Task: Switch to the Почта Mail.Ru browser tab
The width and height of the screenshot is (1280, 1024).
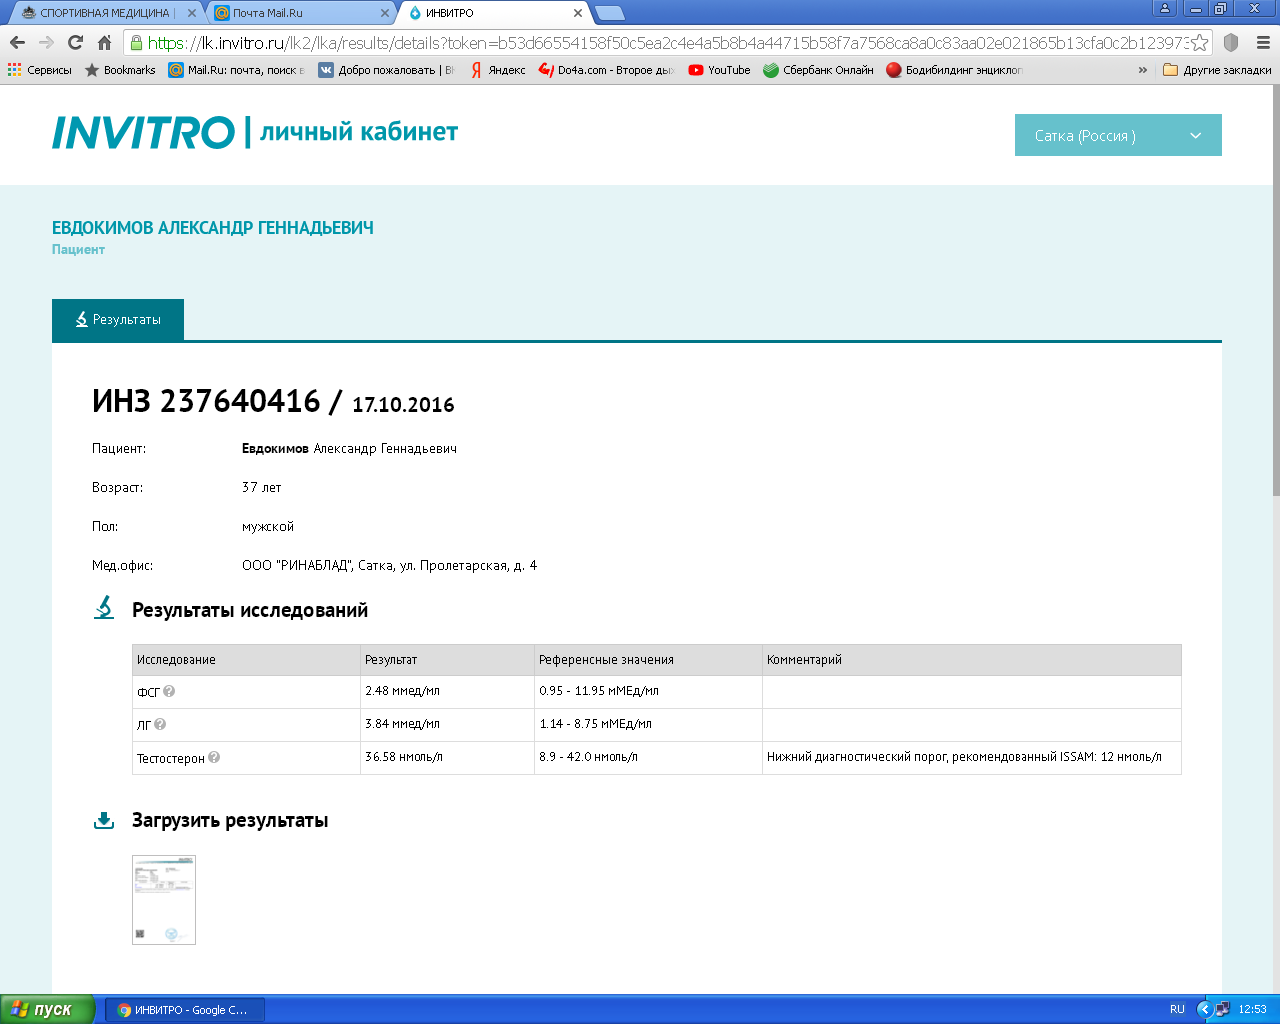Action: click(300, 13)
